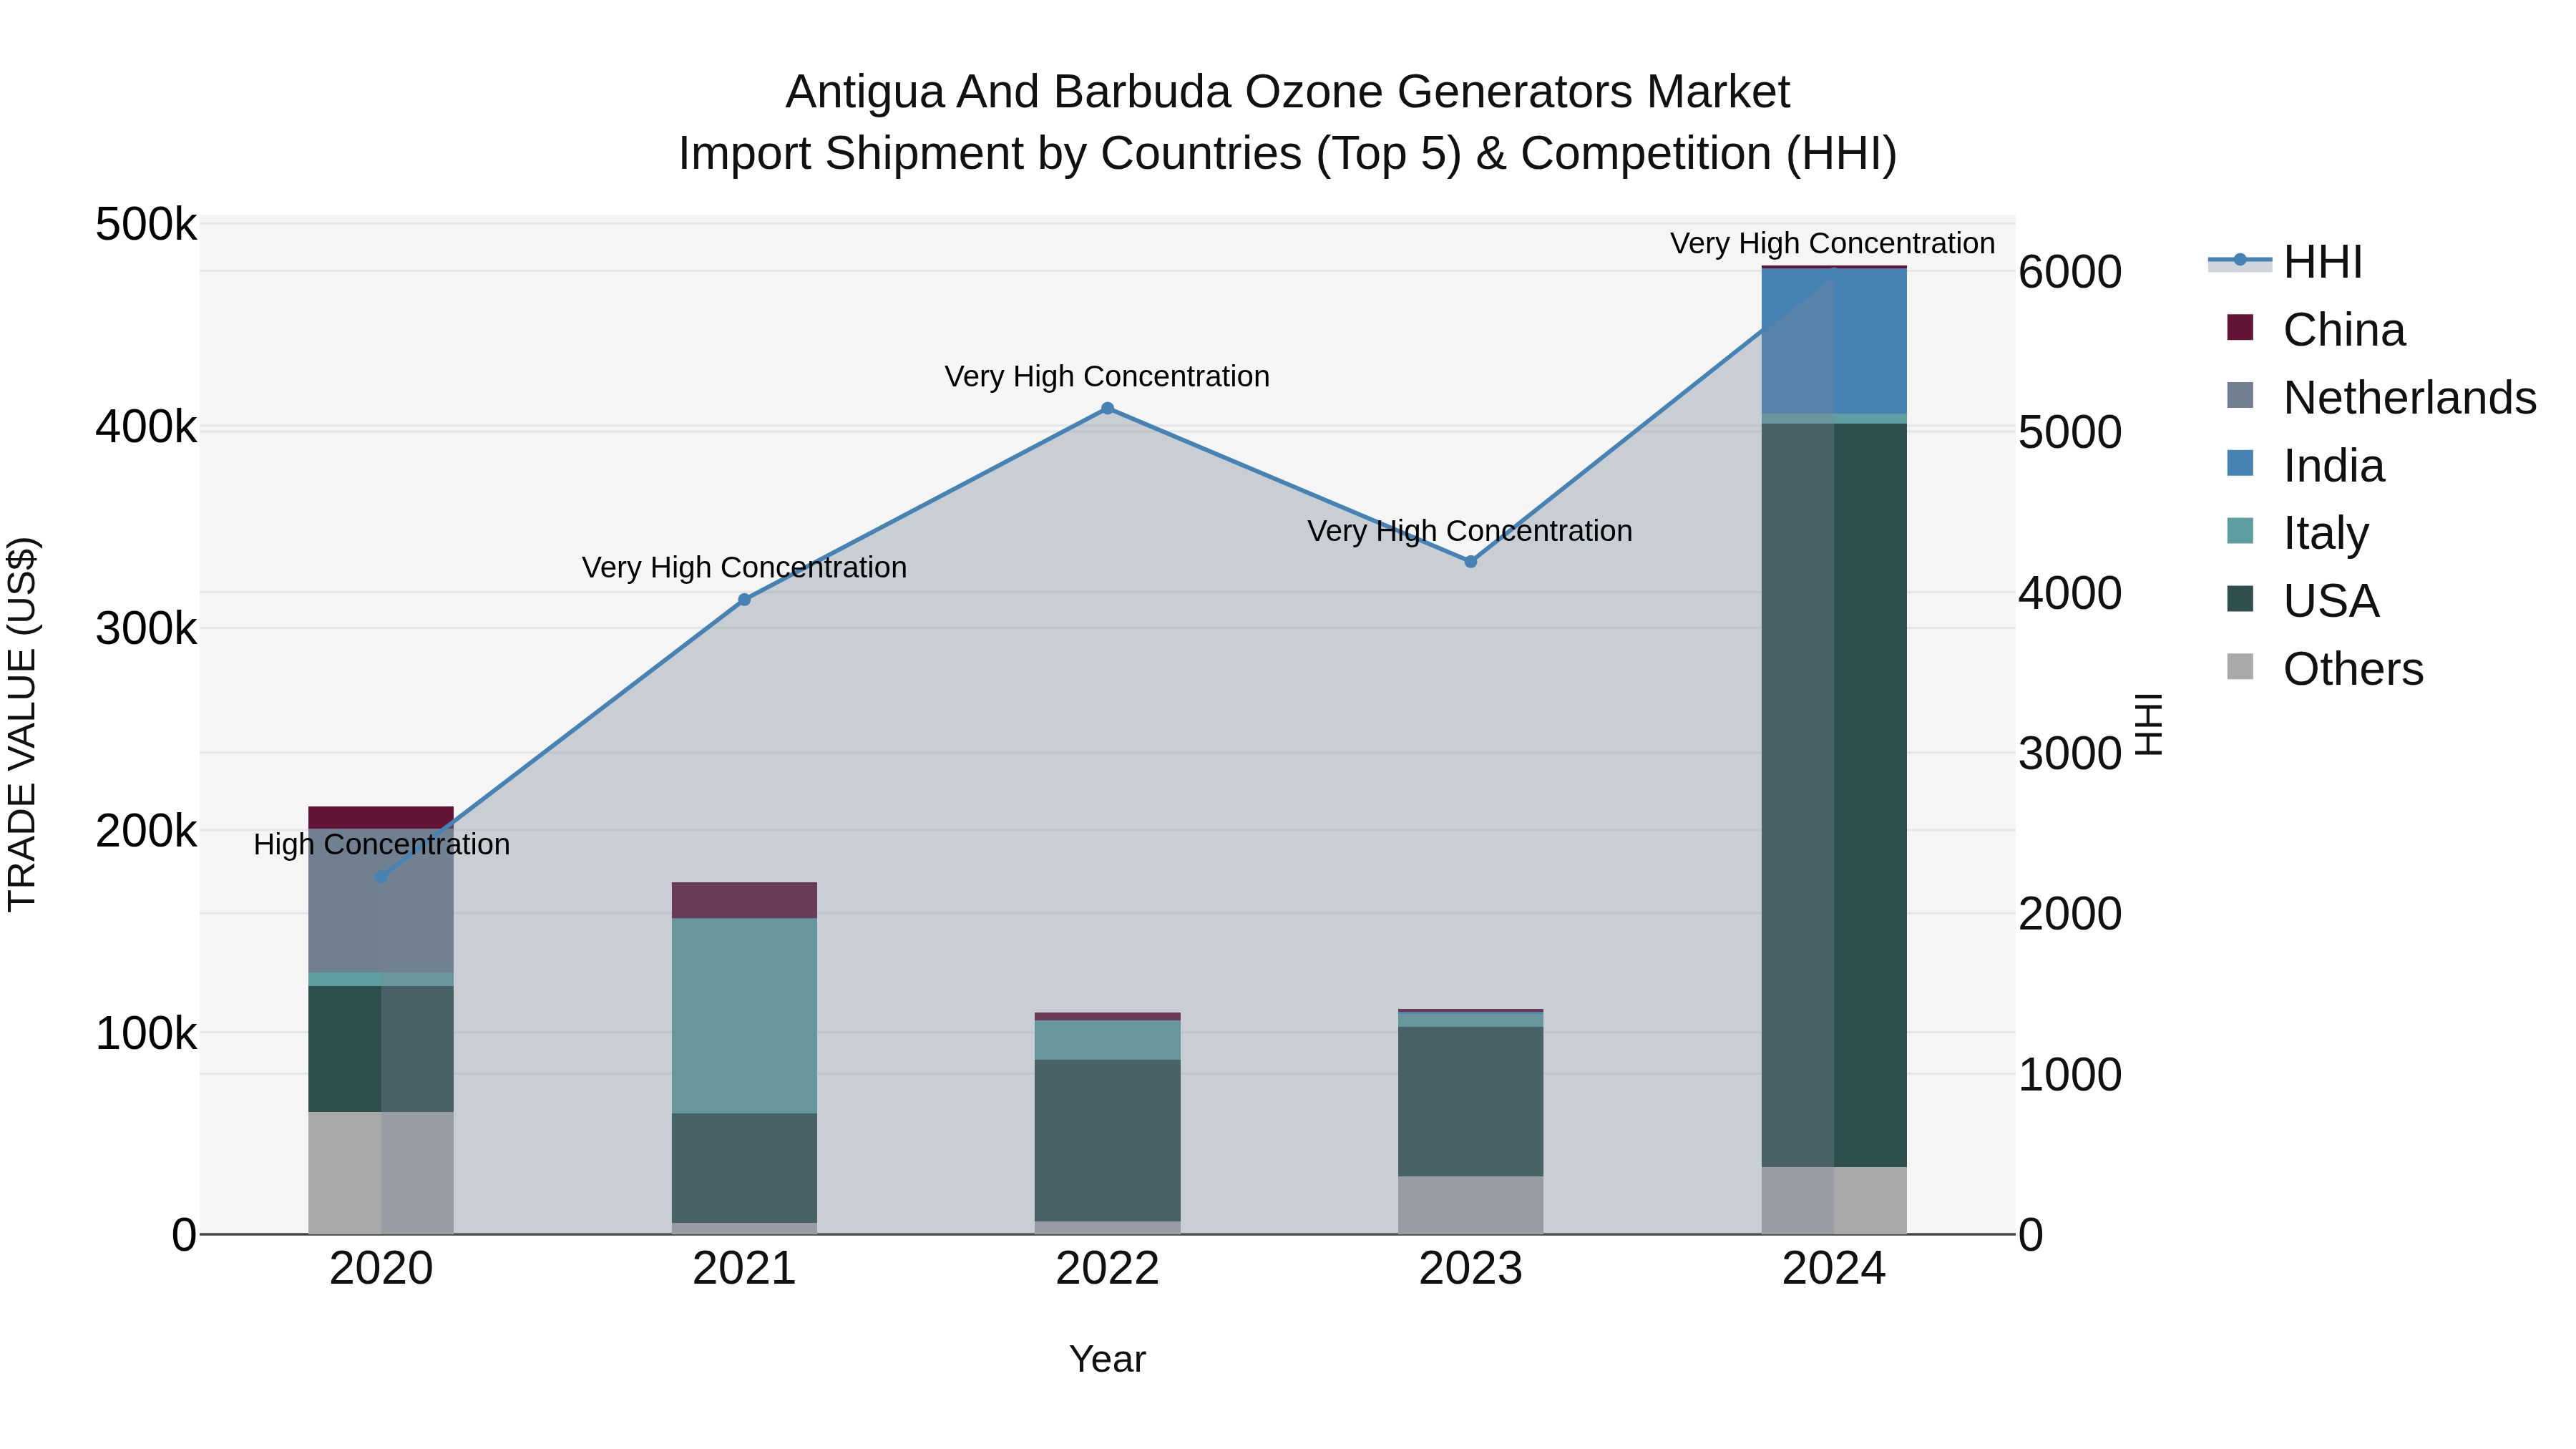Click the 'High Concentration' annotation for 2020
The height and width of the screenshot is (1449, 2576).
point(381,844)
